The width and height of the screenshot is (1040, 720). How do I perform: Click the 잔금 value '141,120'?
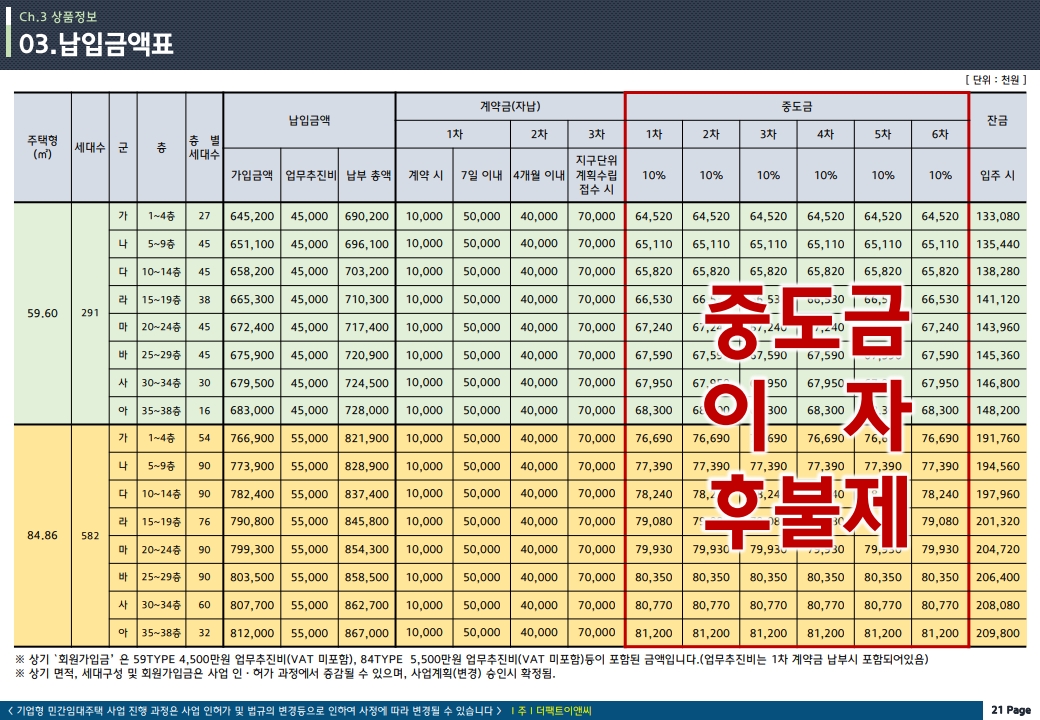(x=998, y=299)
